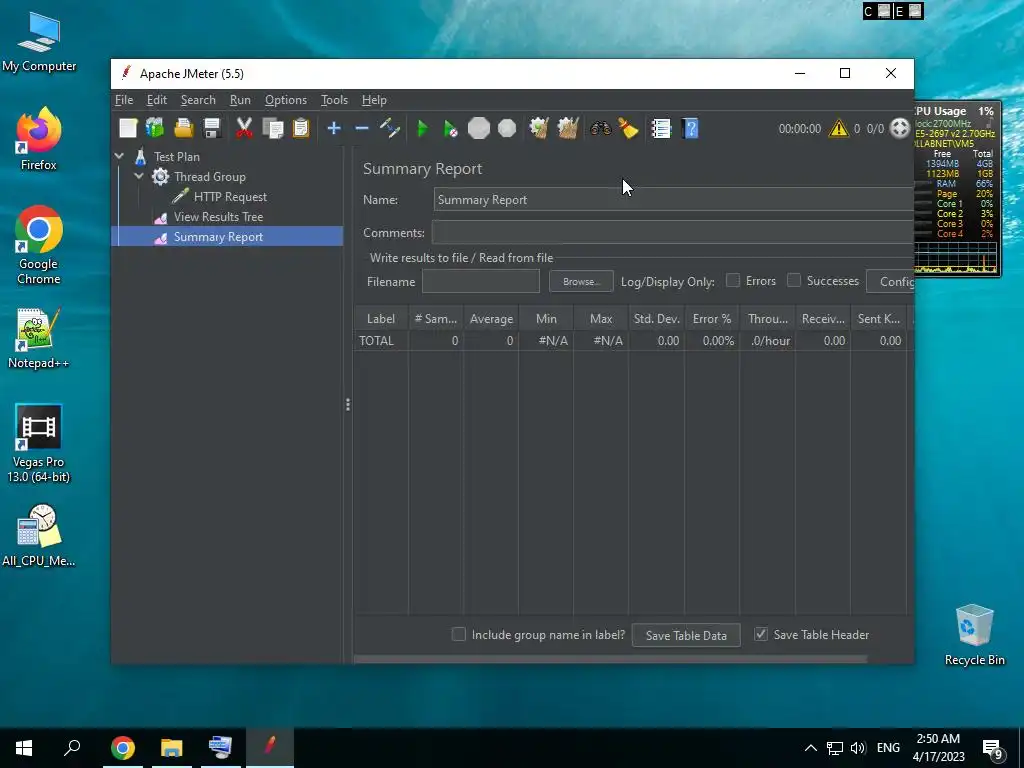Select View Results Tree node
This screenshot has height=768, width=1024.
pos(218,217)
